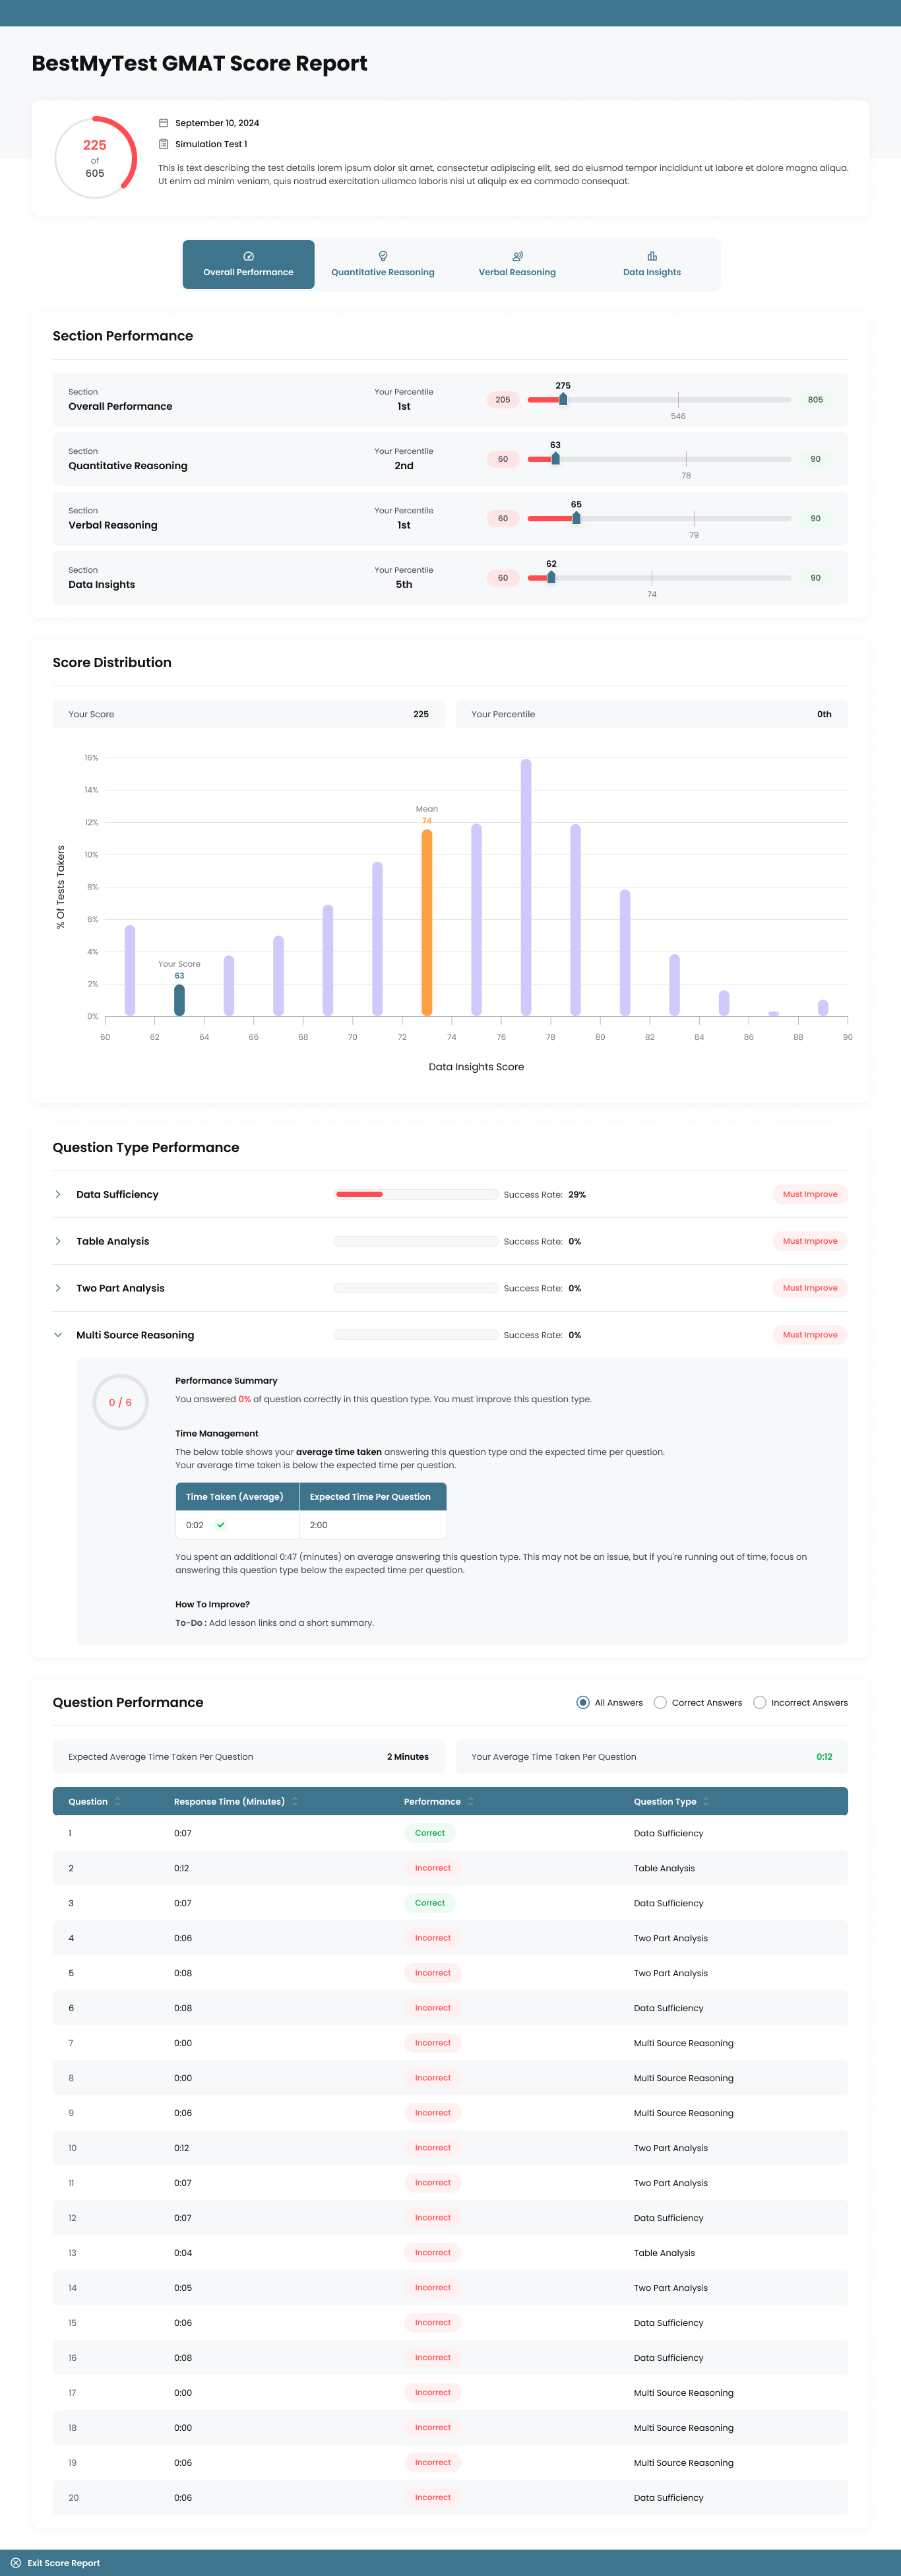
Task: Click Two Part Analysis in question 14 row
Action: pyautogui.click(x=671, y=2288)
